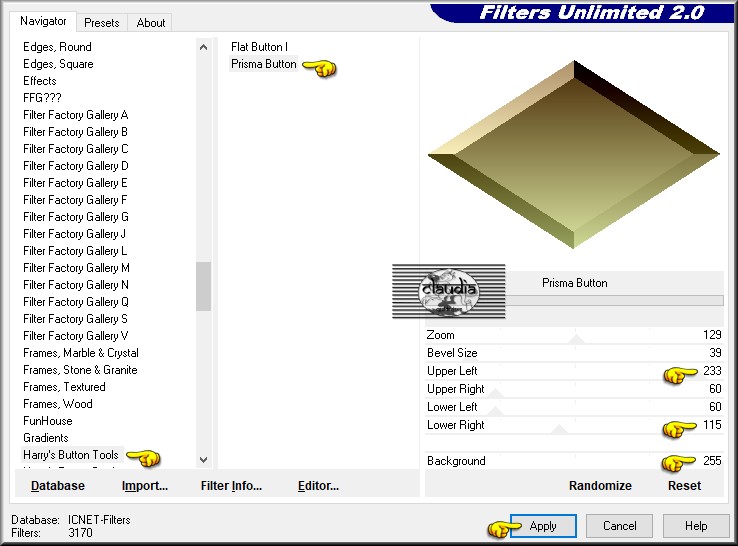Choose the Flat Button I filter
Viewport: 738px width, 546px height.
(x=259, y=47)
